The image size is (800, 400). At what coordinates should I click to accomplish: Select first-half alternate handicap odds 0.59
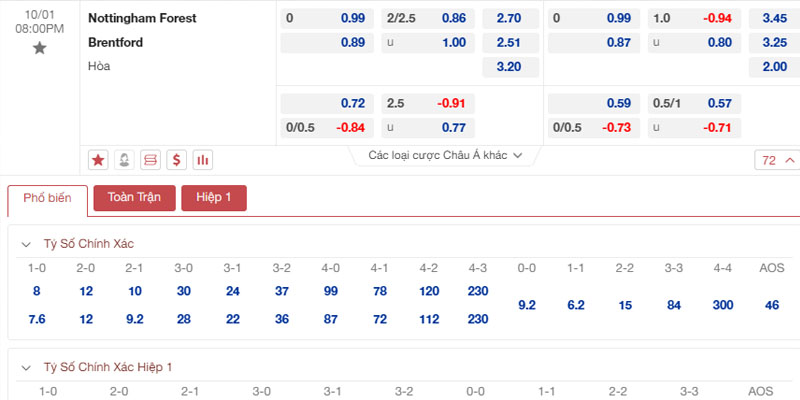(593, 104)
